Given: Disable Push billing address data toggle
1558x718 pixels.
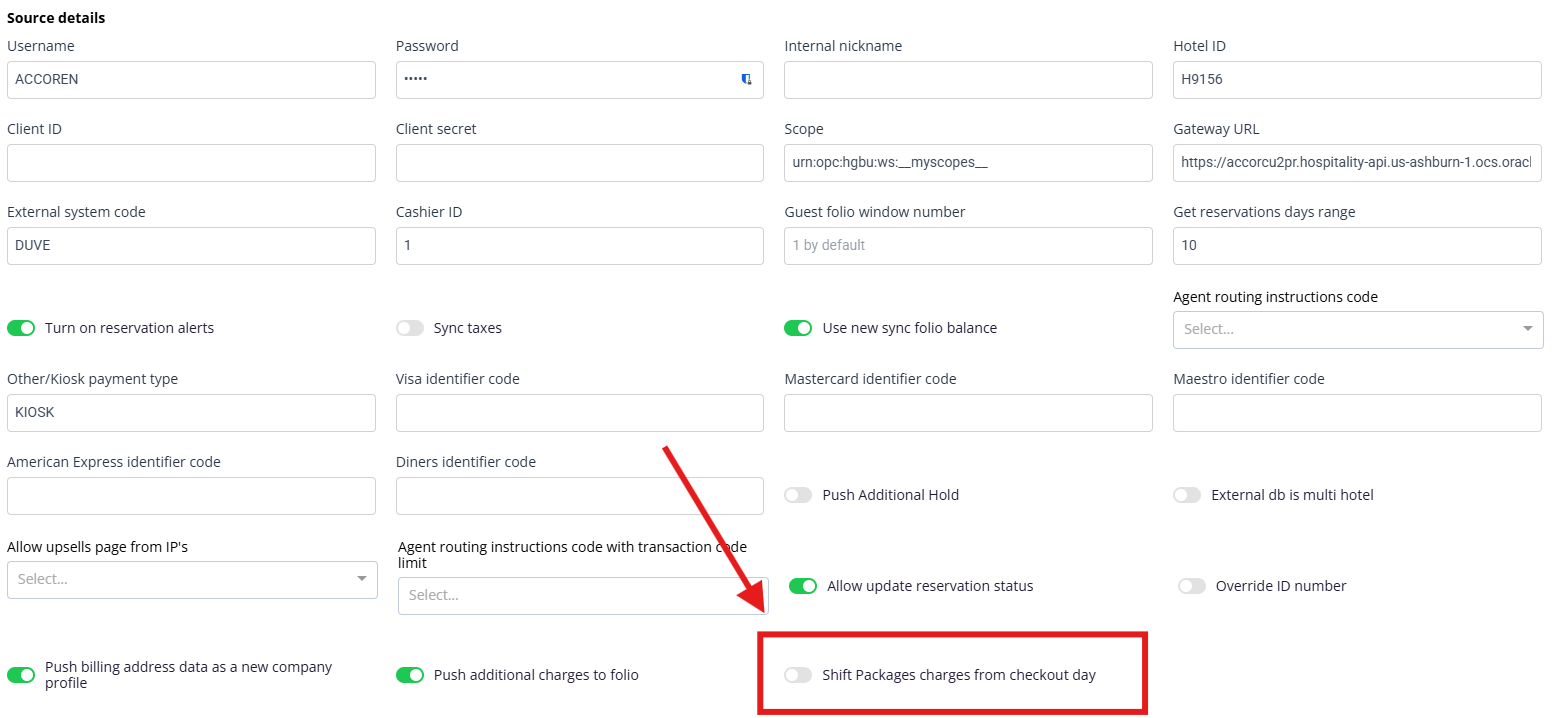Looking at the screenshot, I should pos(21,675).
